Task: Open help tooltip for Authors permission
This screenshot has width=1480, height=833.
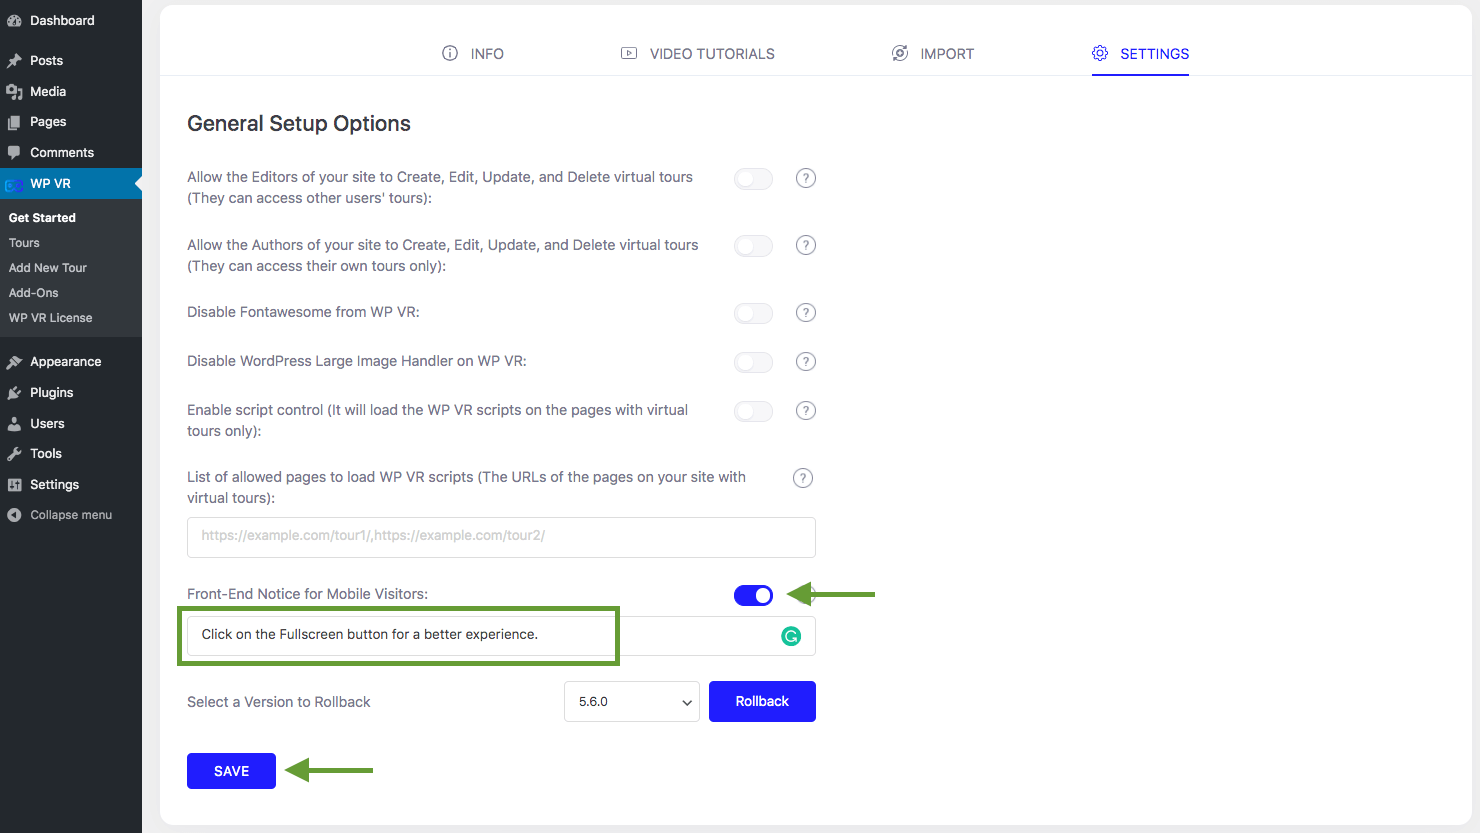Action: (x=806, y=245)
